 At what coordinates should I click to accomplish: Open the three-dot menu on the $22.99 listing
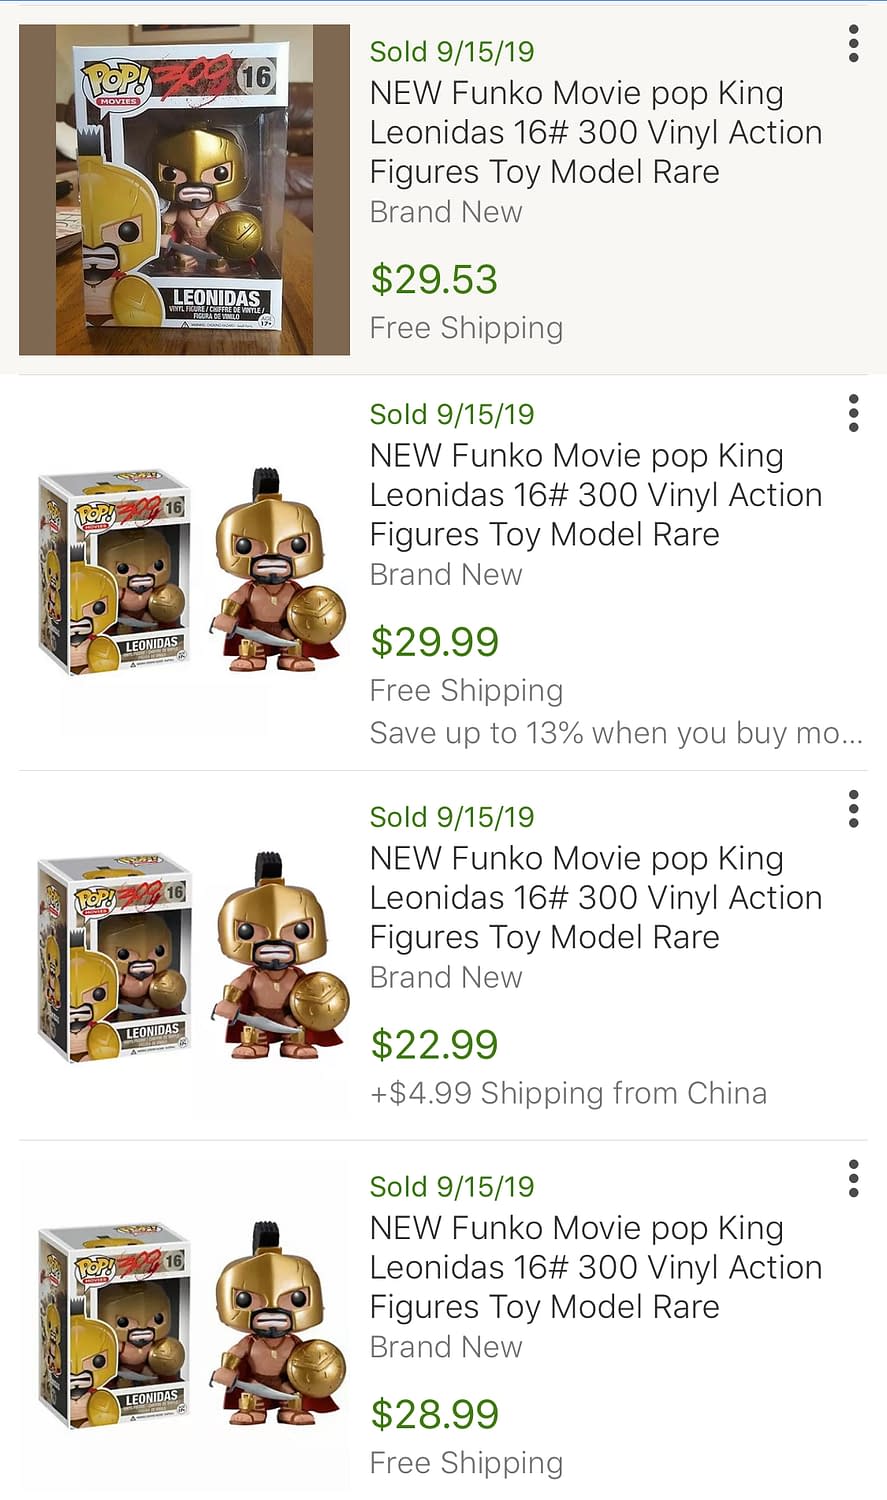click(853, 809)
